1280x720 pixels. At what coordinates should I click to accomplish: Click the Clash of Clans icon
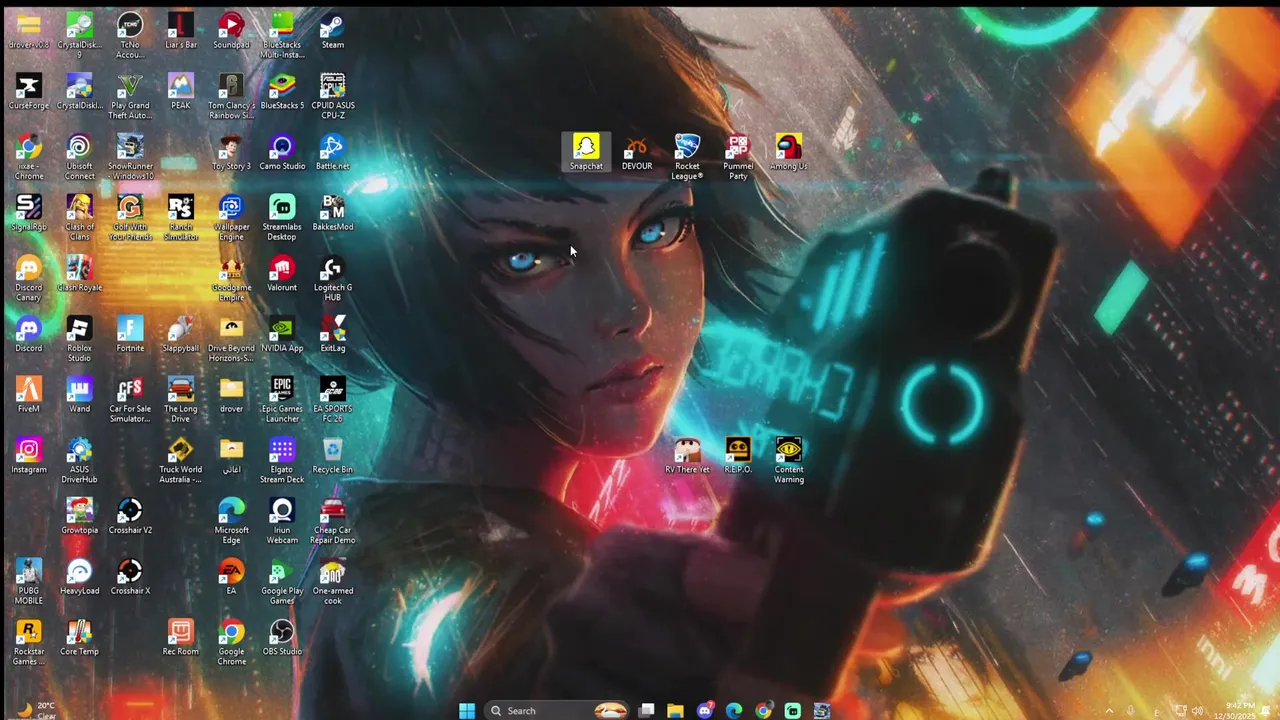click(79, 218)
